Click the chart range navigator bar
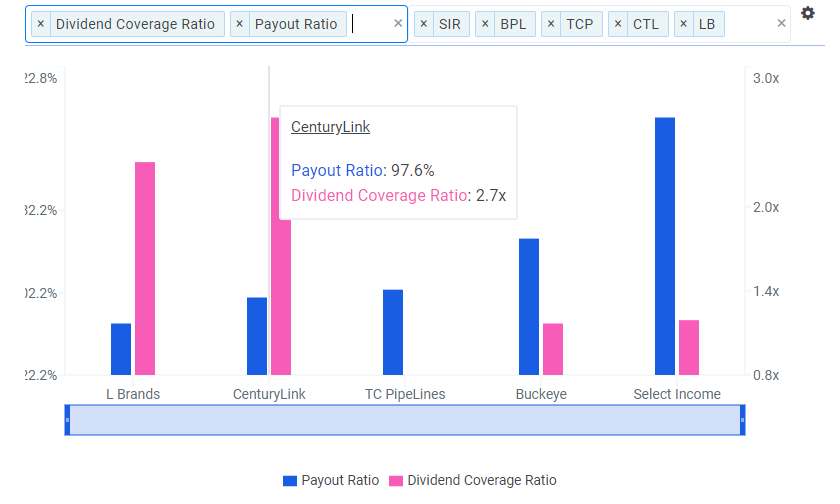Screen dimensions: 840x504 point(405,420)
